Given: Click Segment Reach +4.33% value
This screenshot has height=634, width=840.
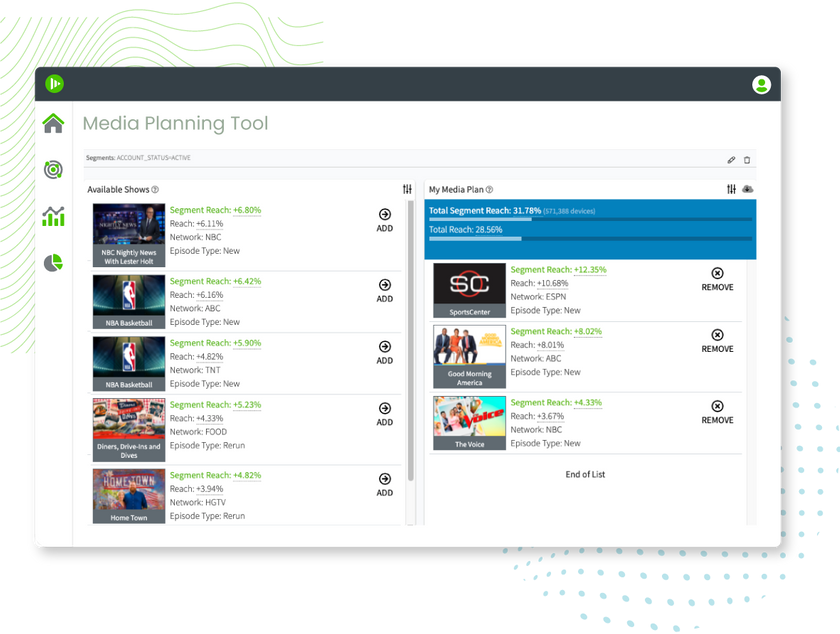Looking at the screenshot, I should [588, 402].
